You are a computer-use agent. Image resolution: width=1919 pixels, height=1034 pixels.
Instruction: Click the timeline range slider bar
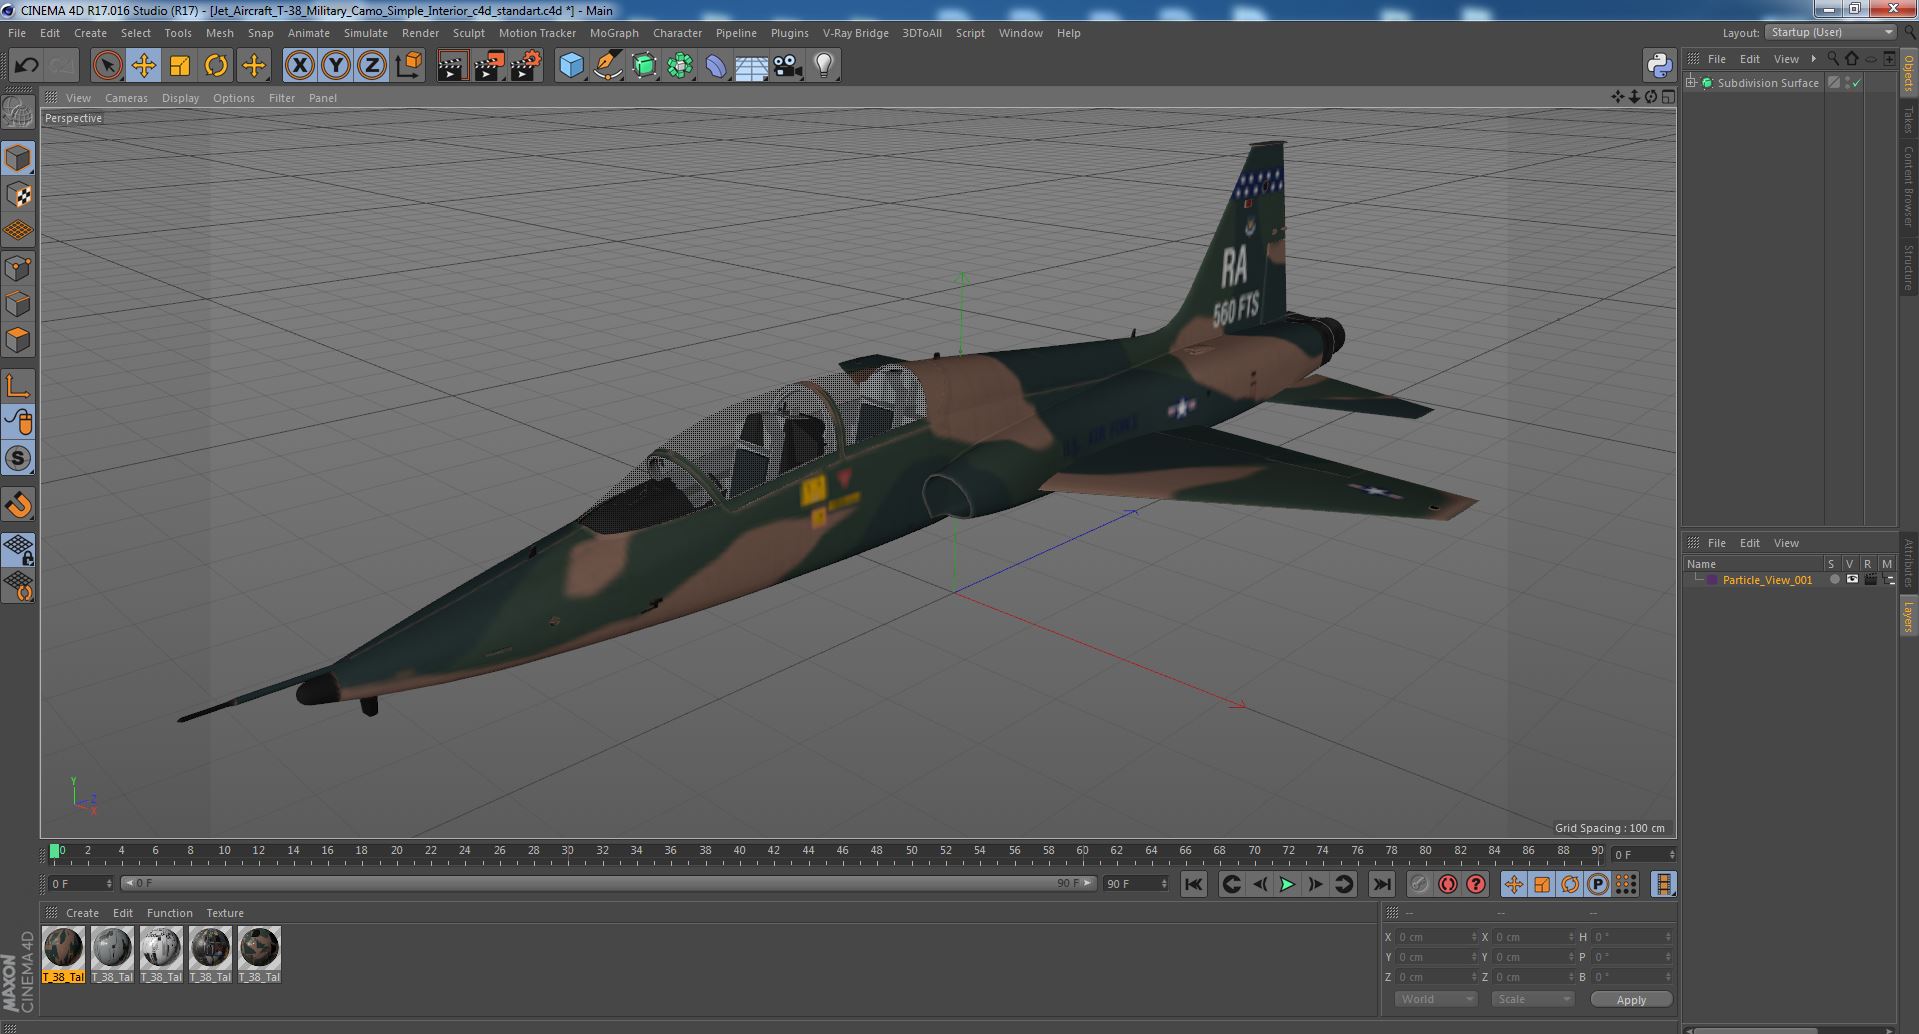[x=609, y=884]
